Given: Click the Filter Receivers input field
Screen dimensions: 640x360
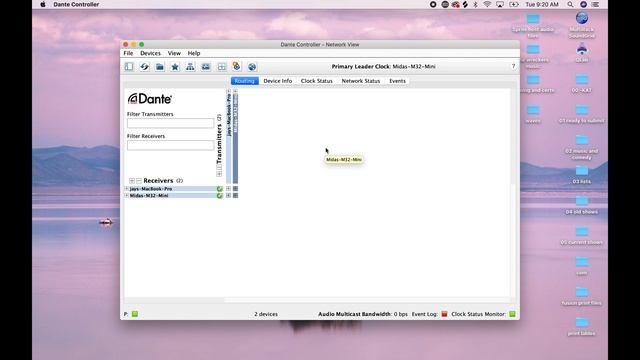Looking at the screenshot, I should coord(170,145).
